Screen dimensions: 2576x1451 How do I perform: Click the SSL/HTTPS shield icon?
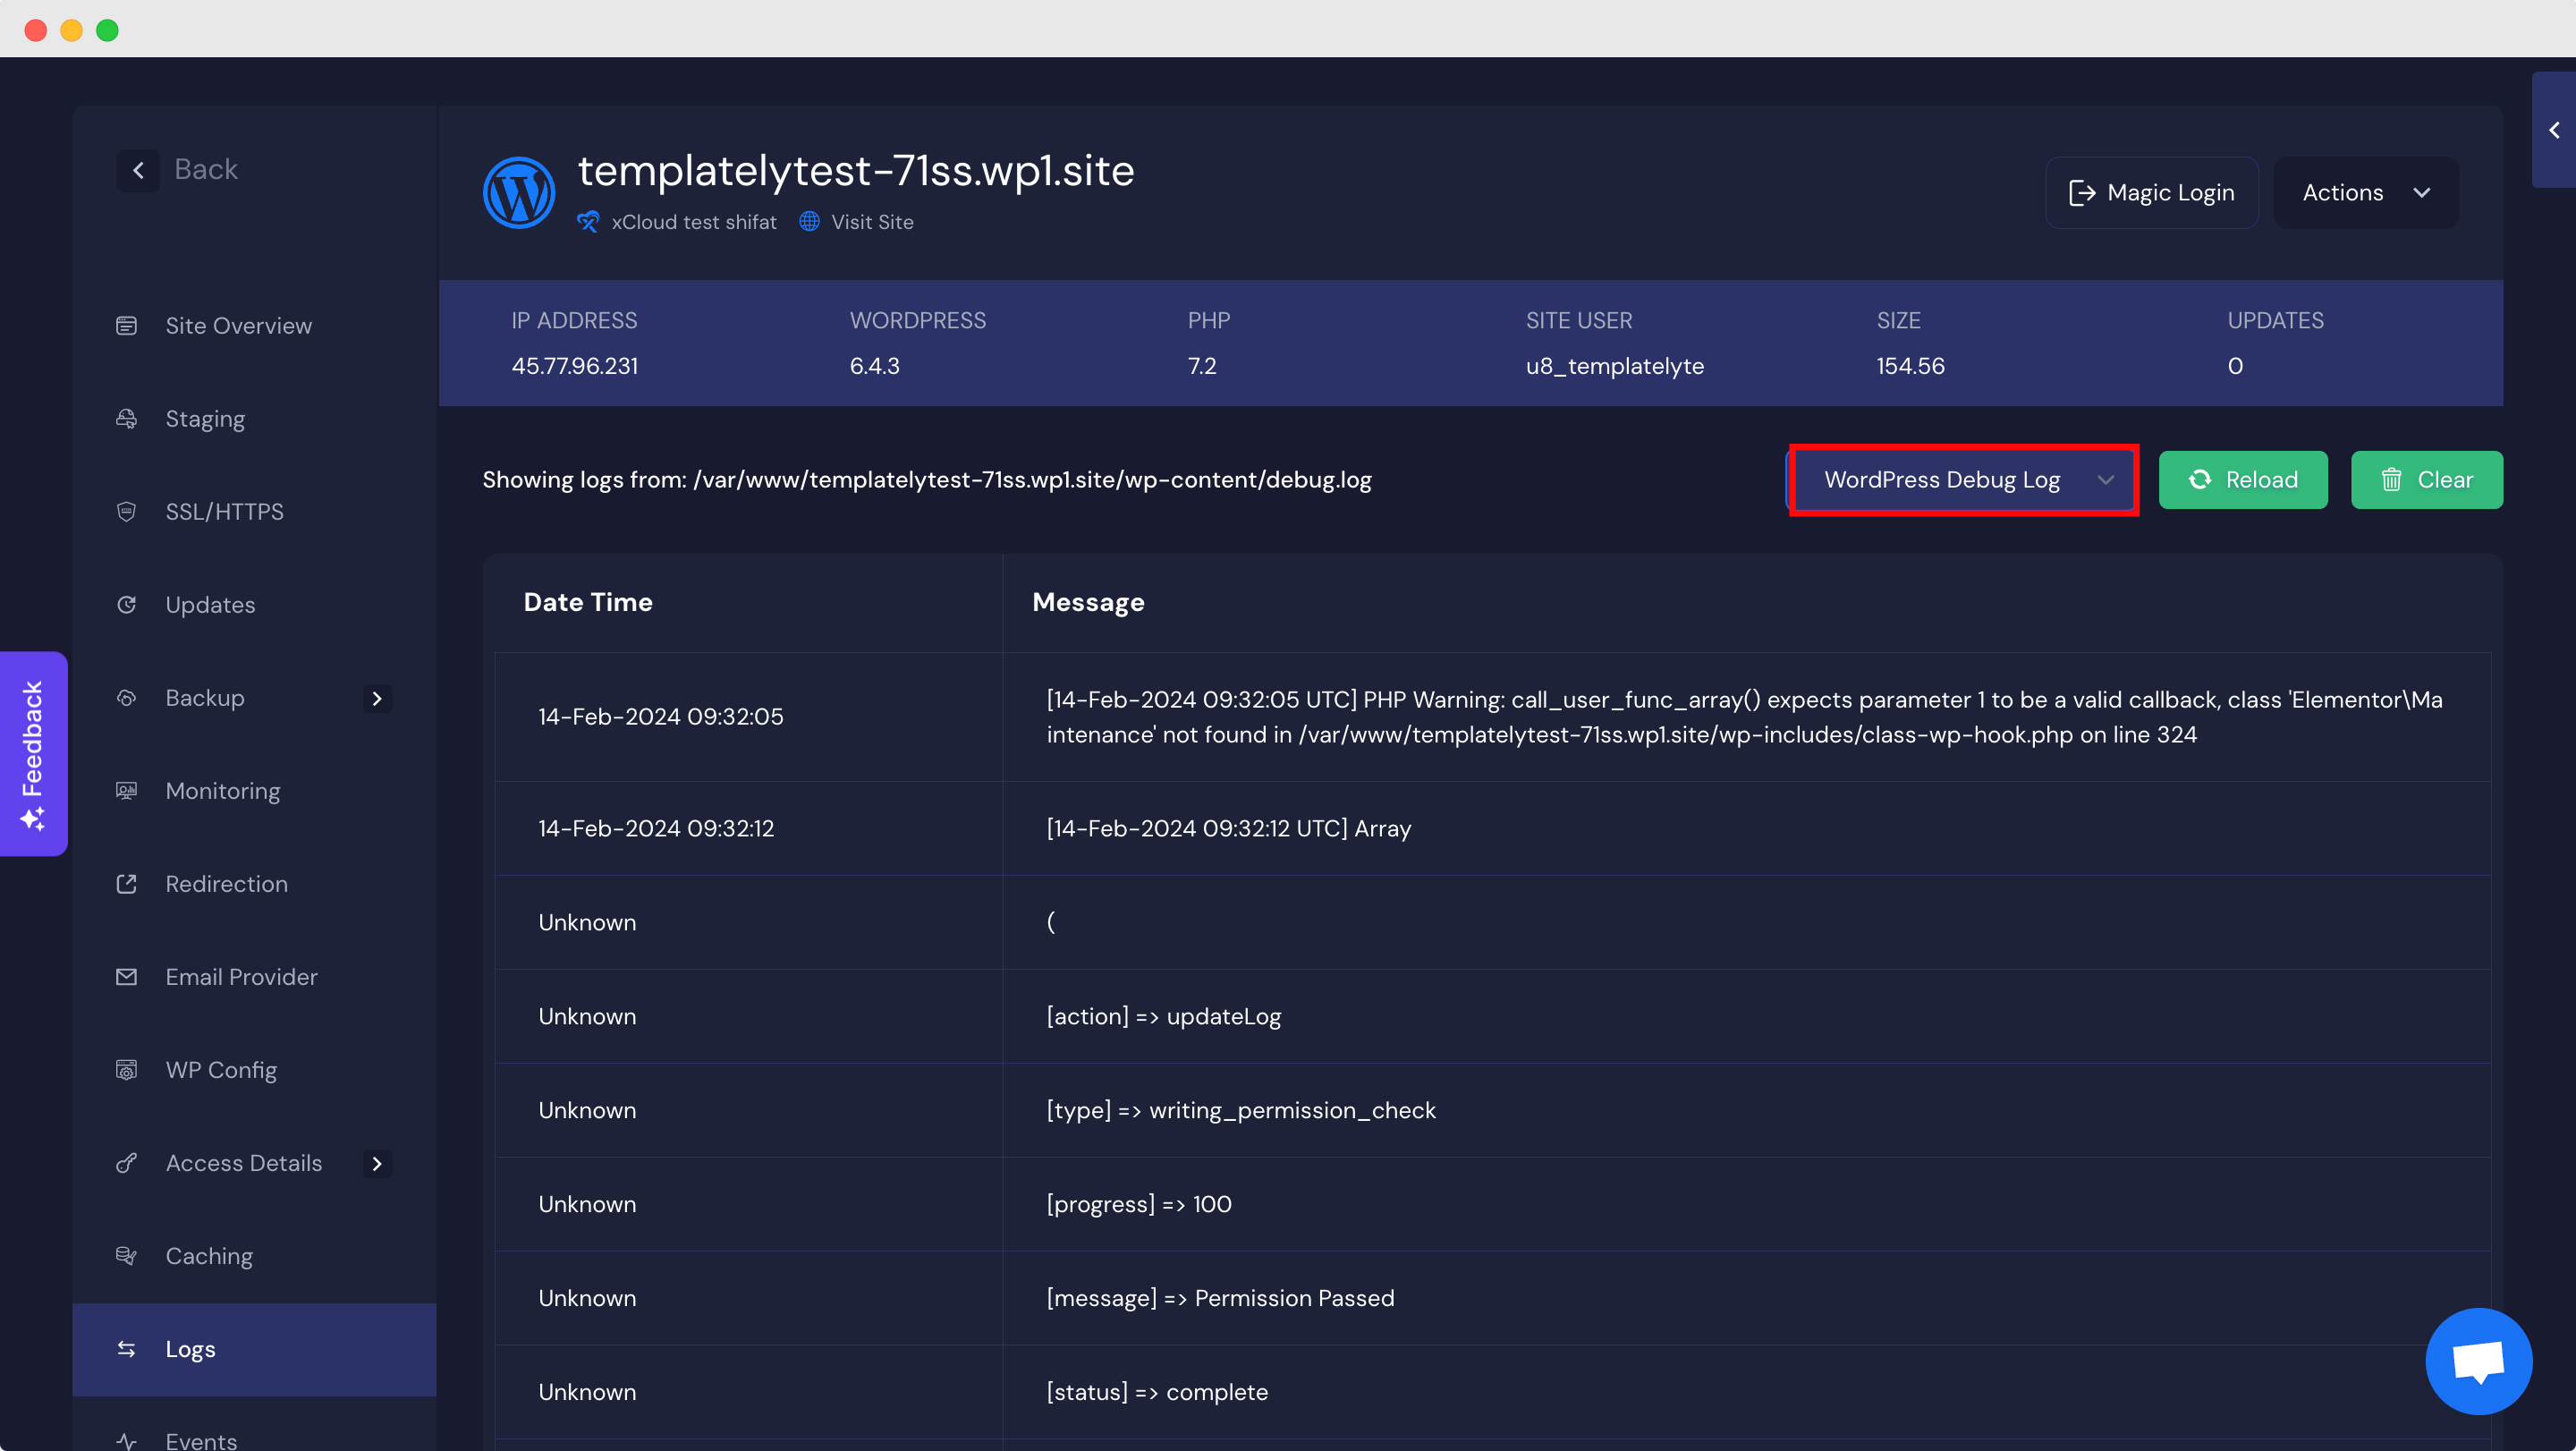tap(126, 512)
